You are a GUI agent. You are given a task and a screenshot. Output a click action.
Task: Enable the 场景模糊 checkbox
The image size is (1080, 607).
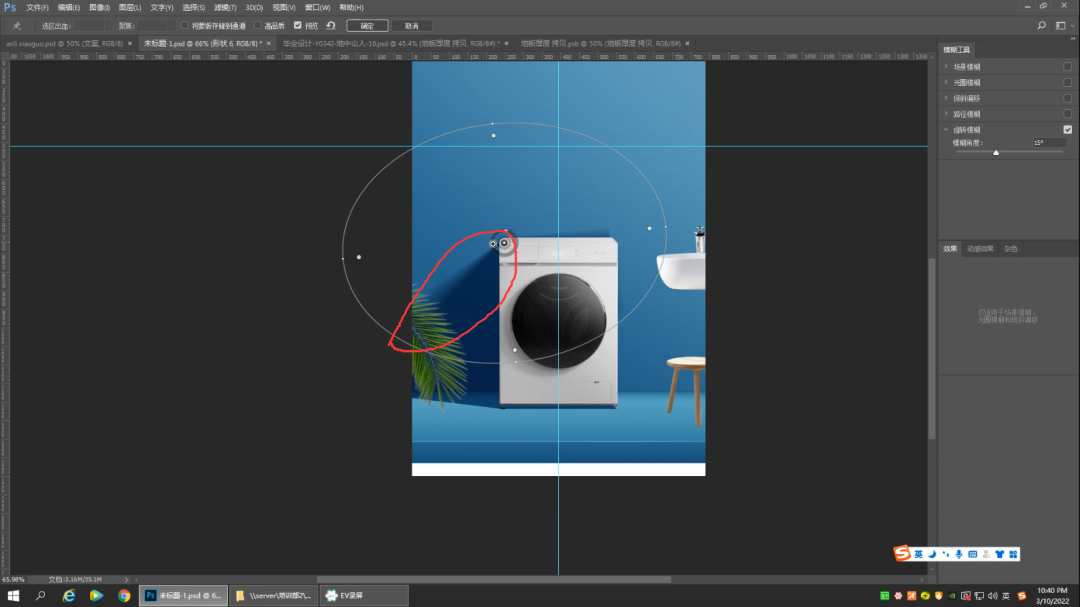point(1067,66)
